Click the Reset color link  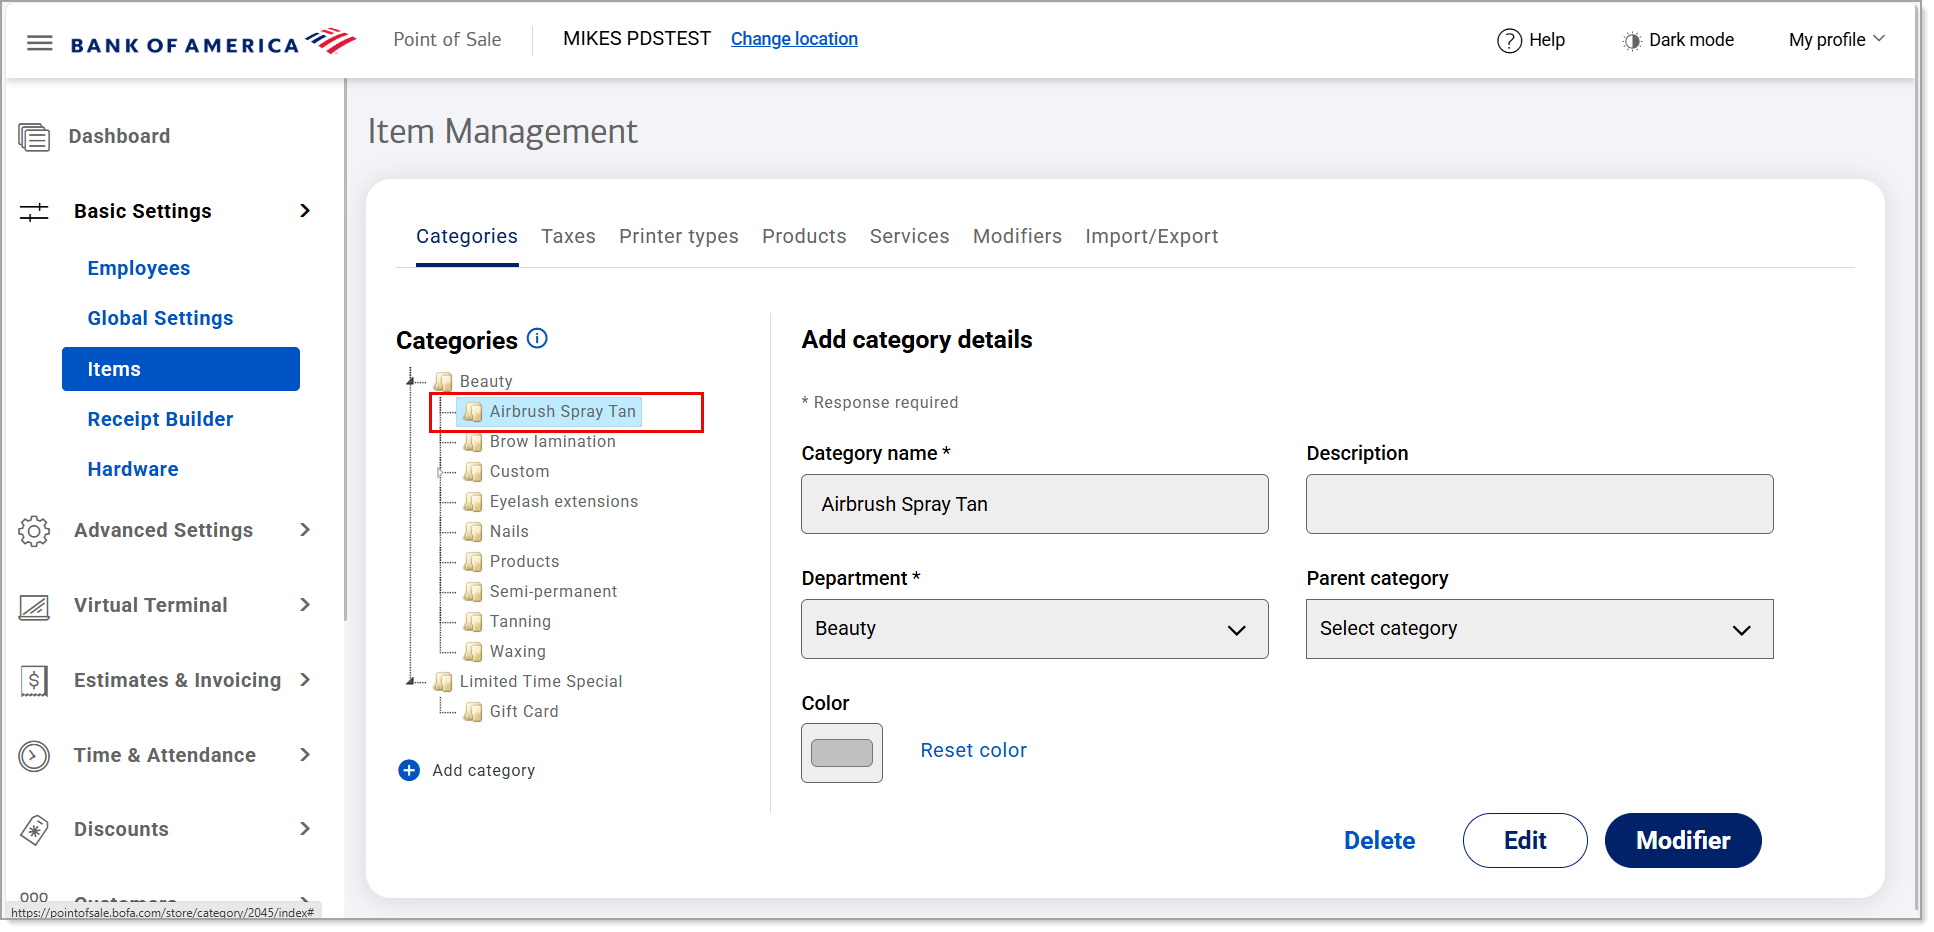click(x=973, y=750)
